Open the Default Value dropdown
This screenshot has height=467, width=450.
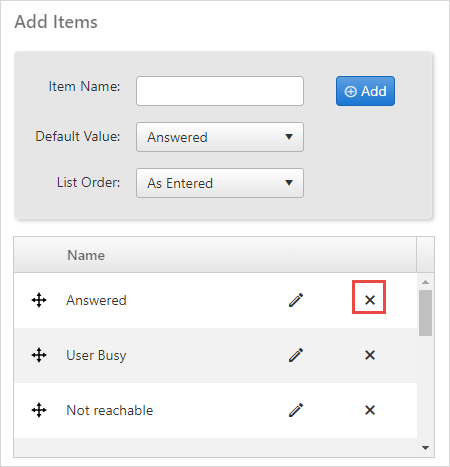click(x=220, y=137)
